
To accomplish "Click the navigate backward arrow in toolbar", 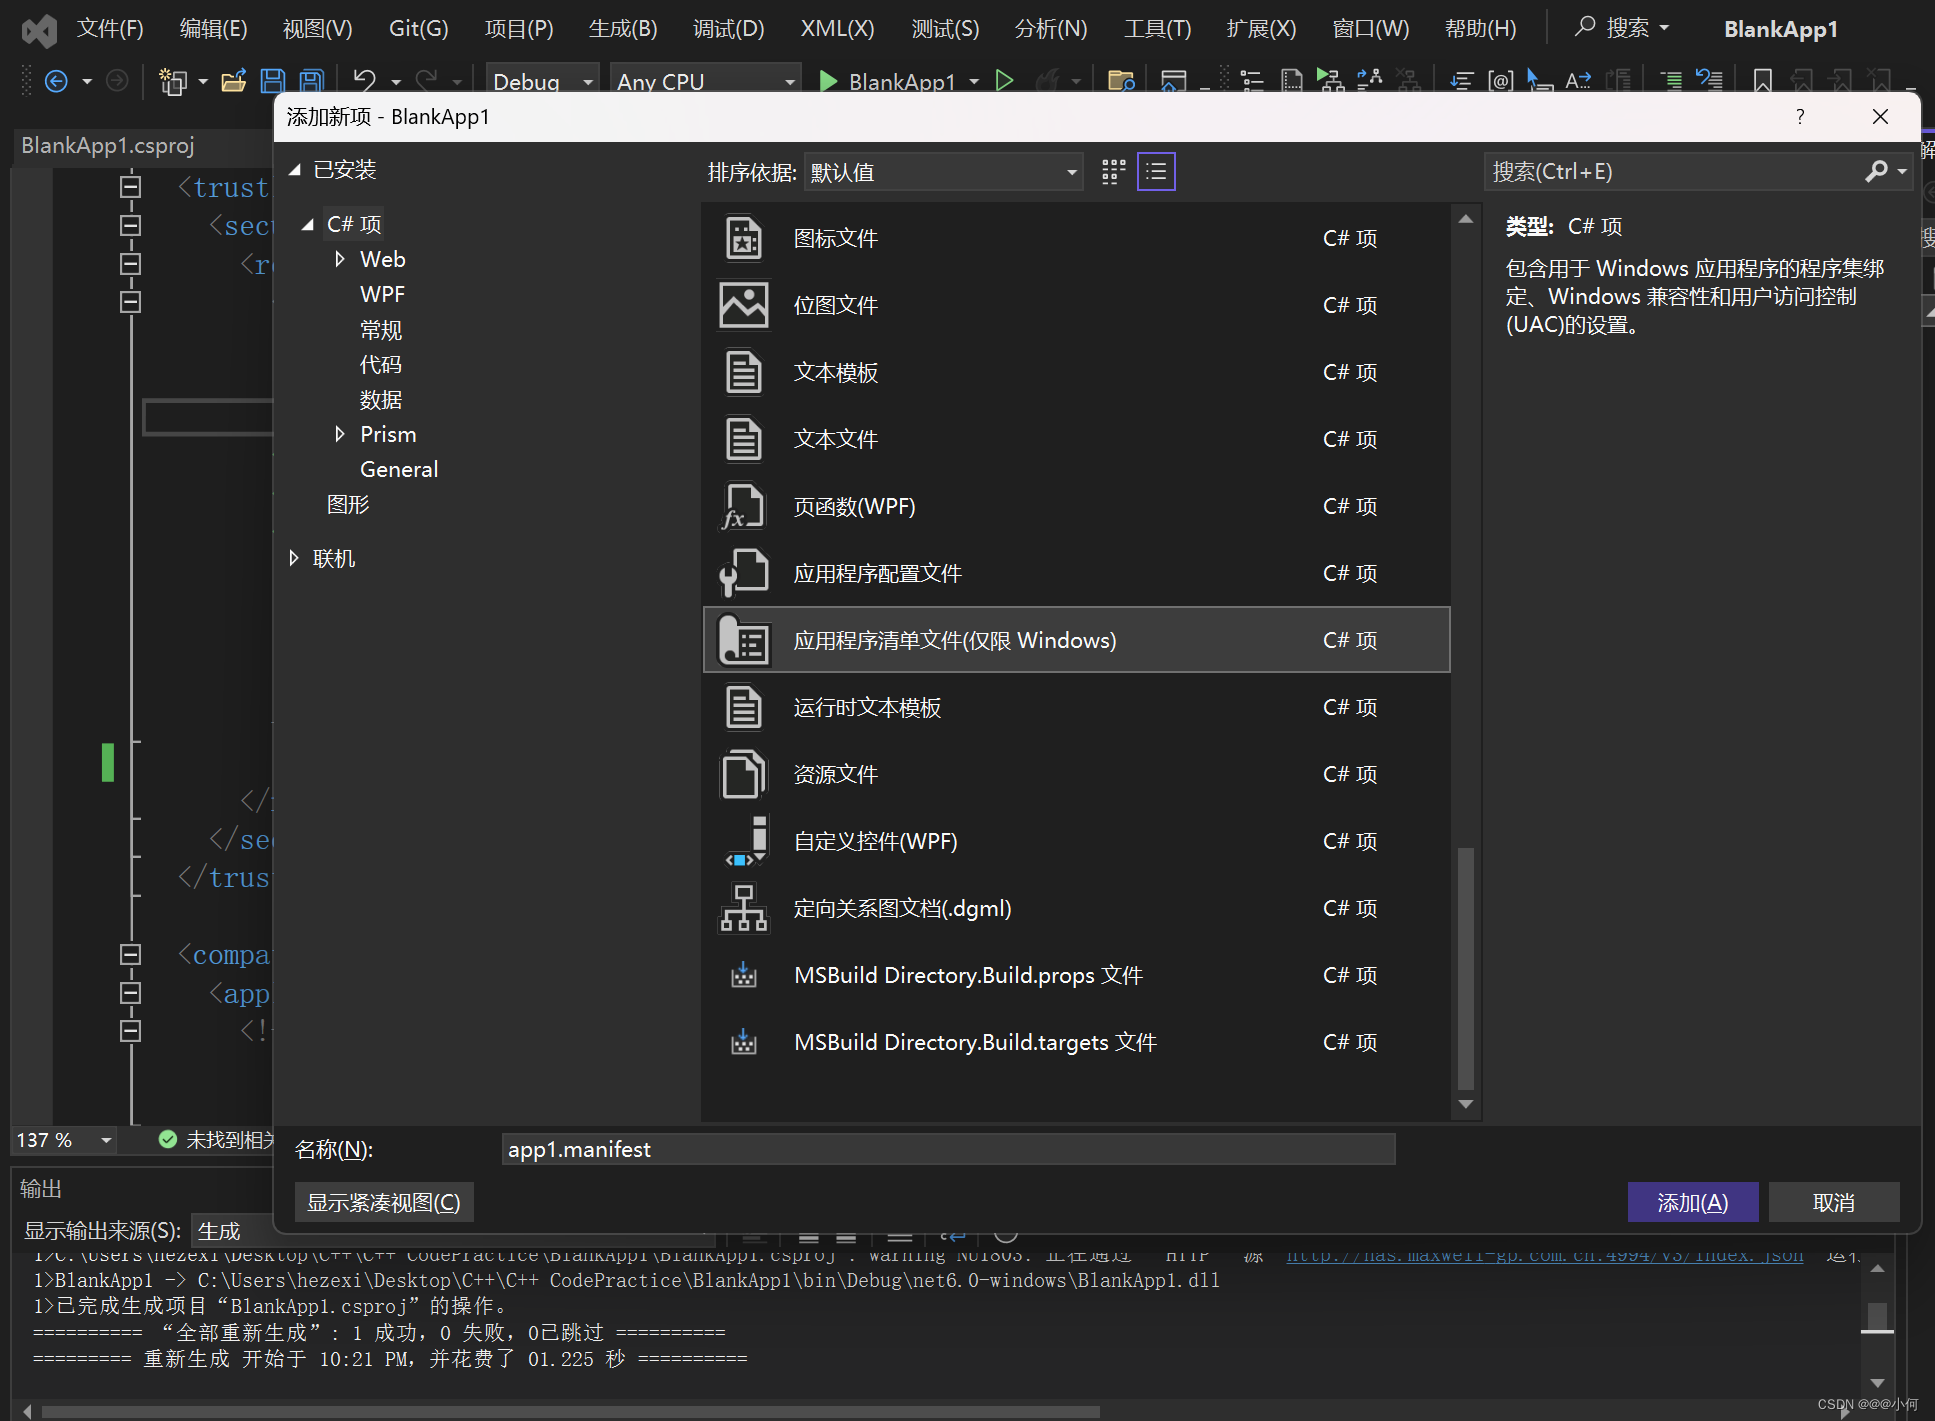I will point(57,81).
